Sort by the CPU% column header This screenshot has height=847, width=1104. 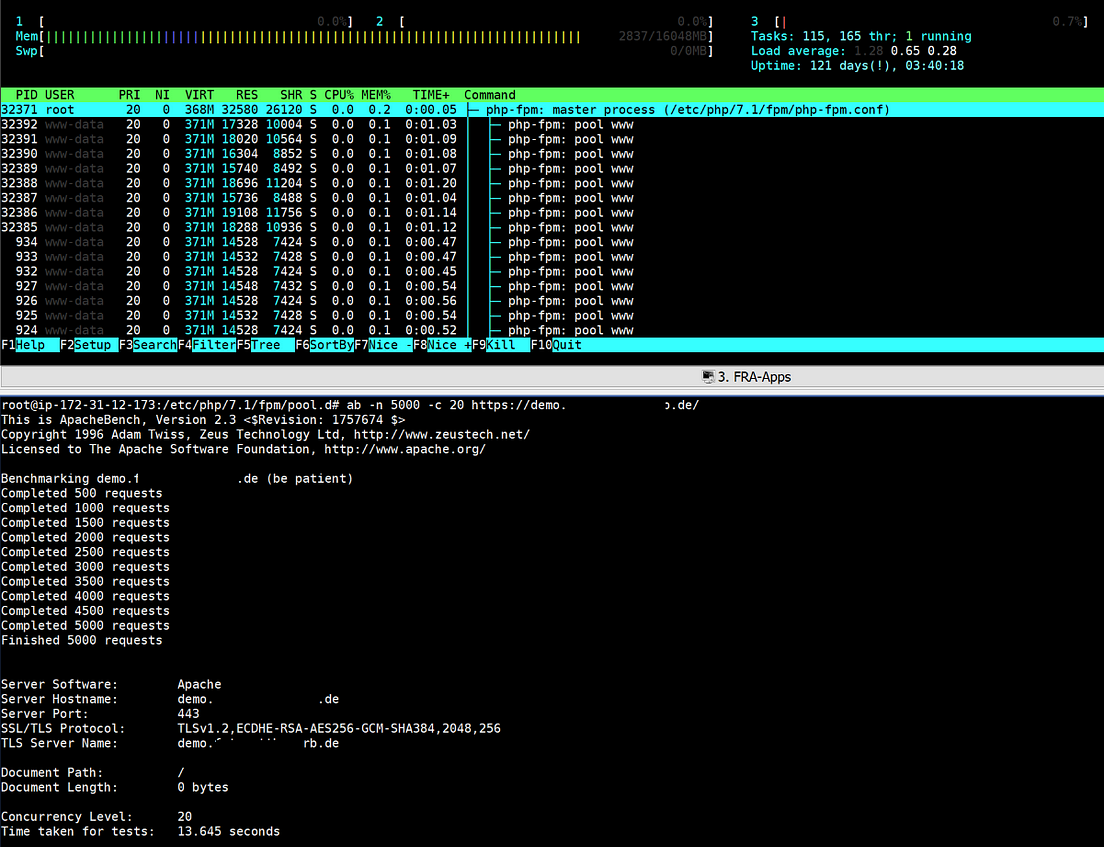[339, 95]
